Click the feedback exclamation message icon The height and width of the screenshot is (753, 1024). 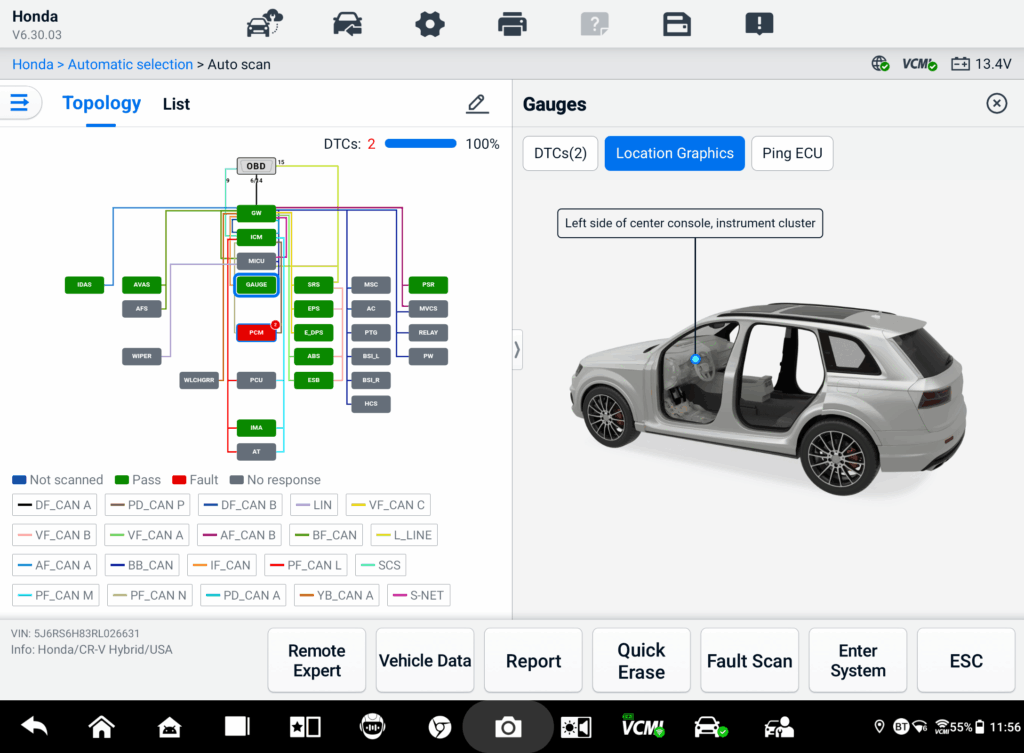(x=759, y=23)
